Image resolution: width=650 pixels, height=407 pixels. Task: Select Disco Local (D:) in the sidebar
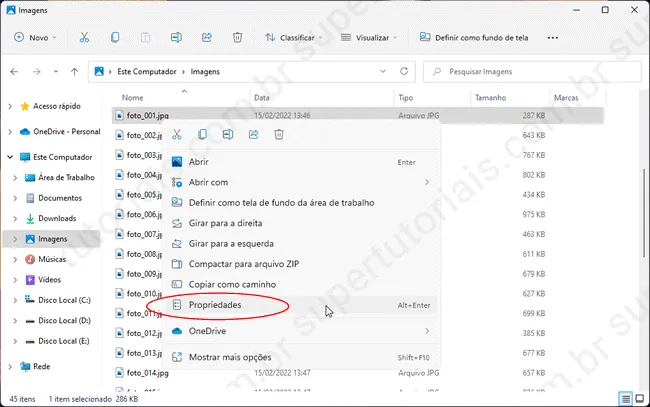[x=64, y=320]
